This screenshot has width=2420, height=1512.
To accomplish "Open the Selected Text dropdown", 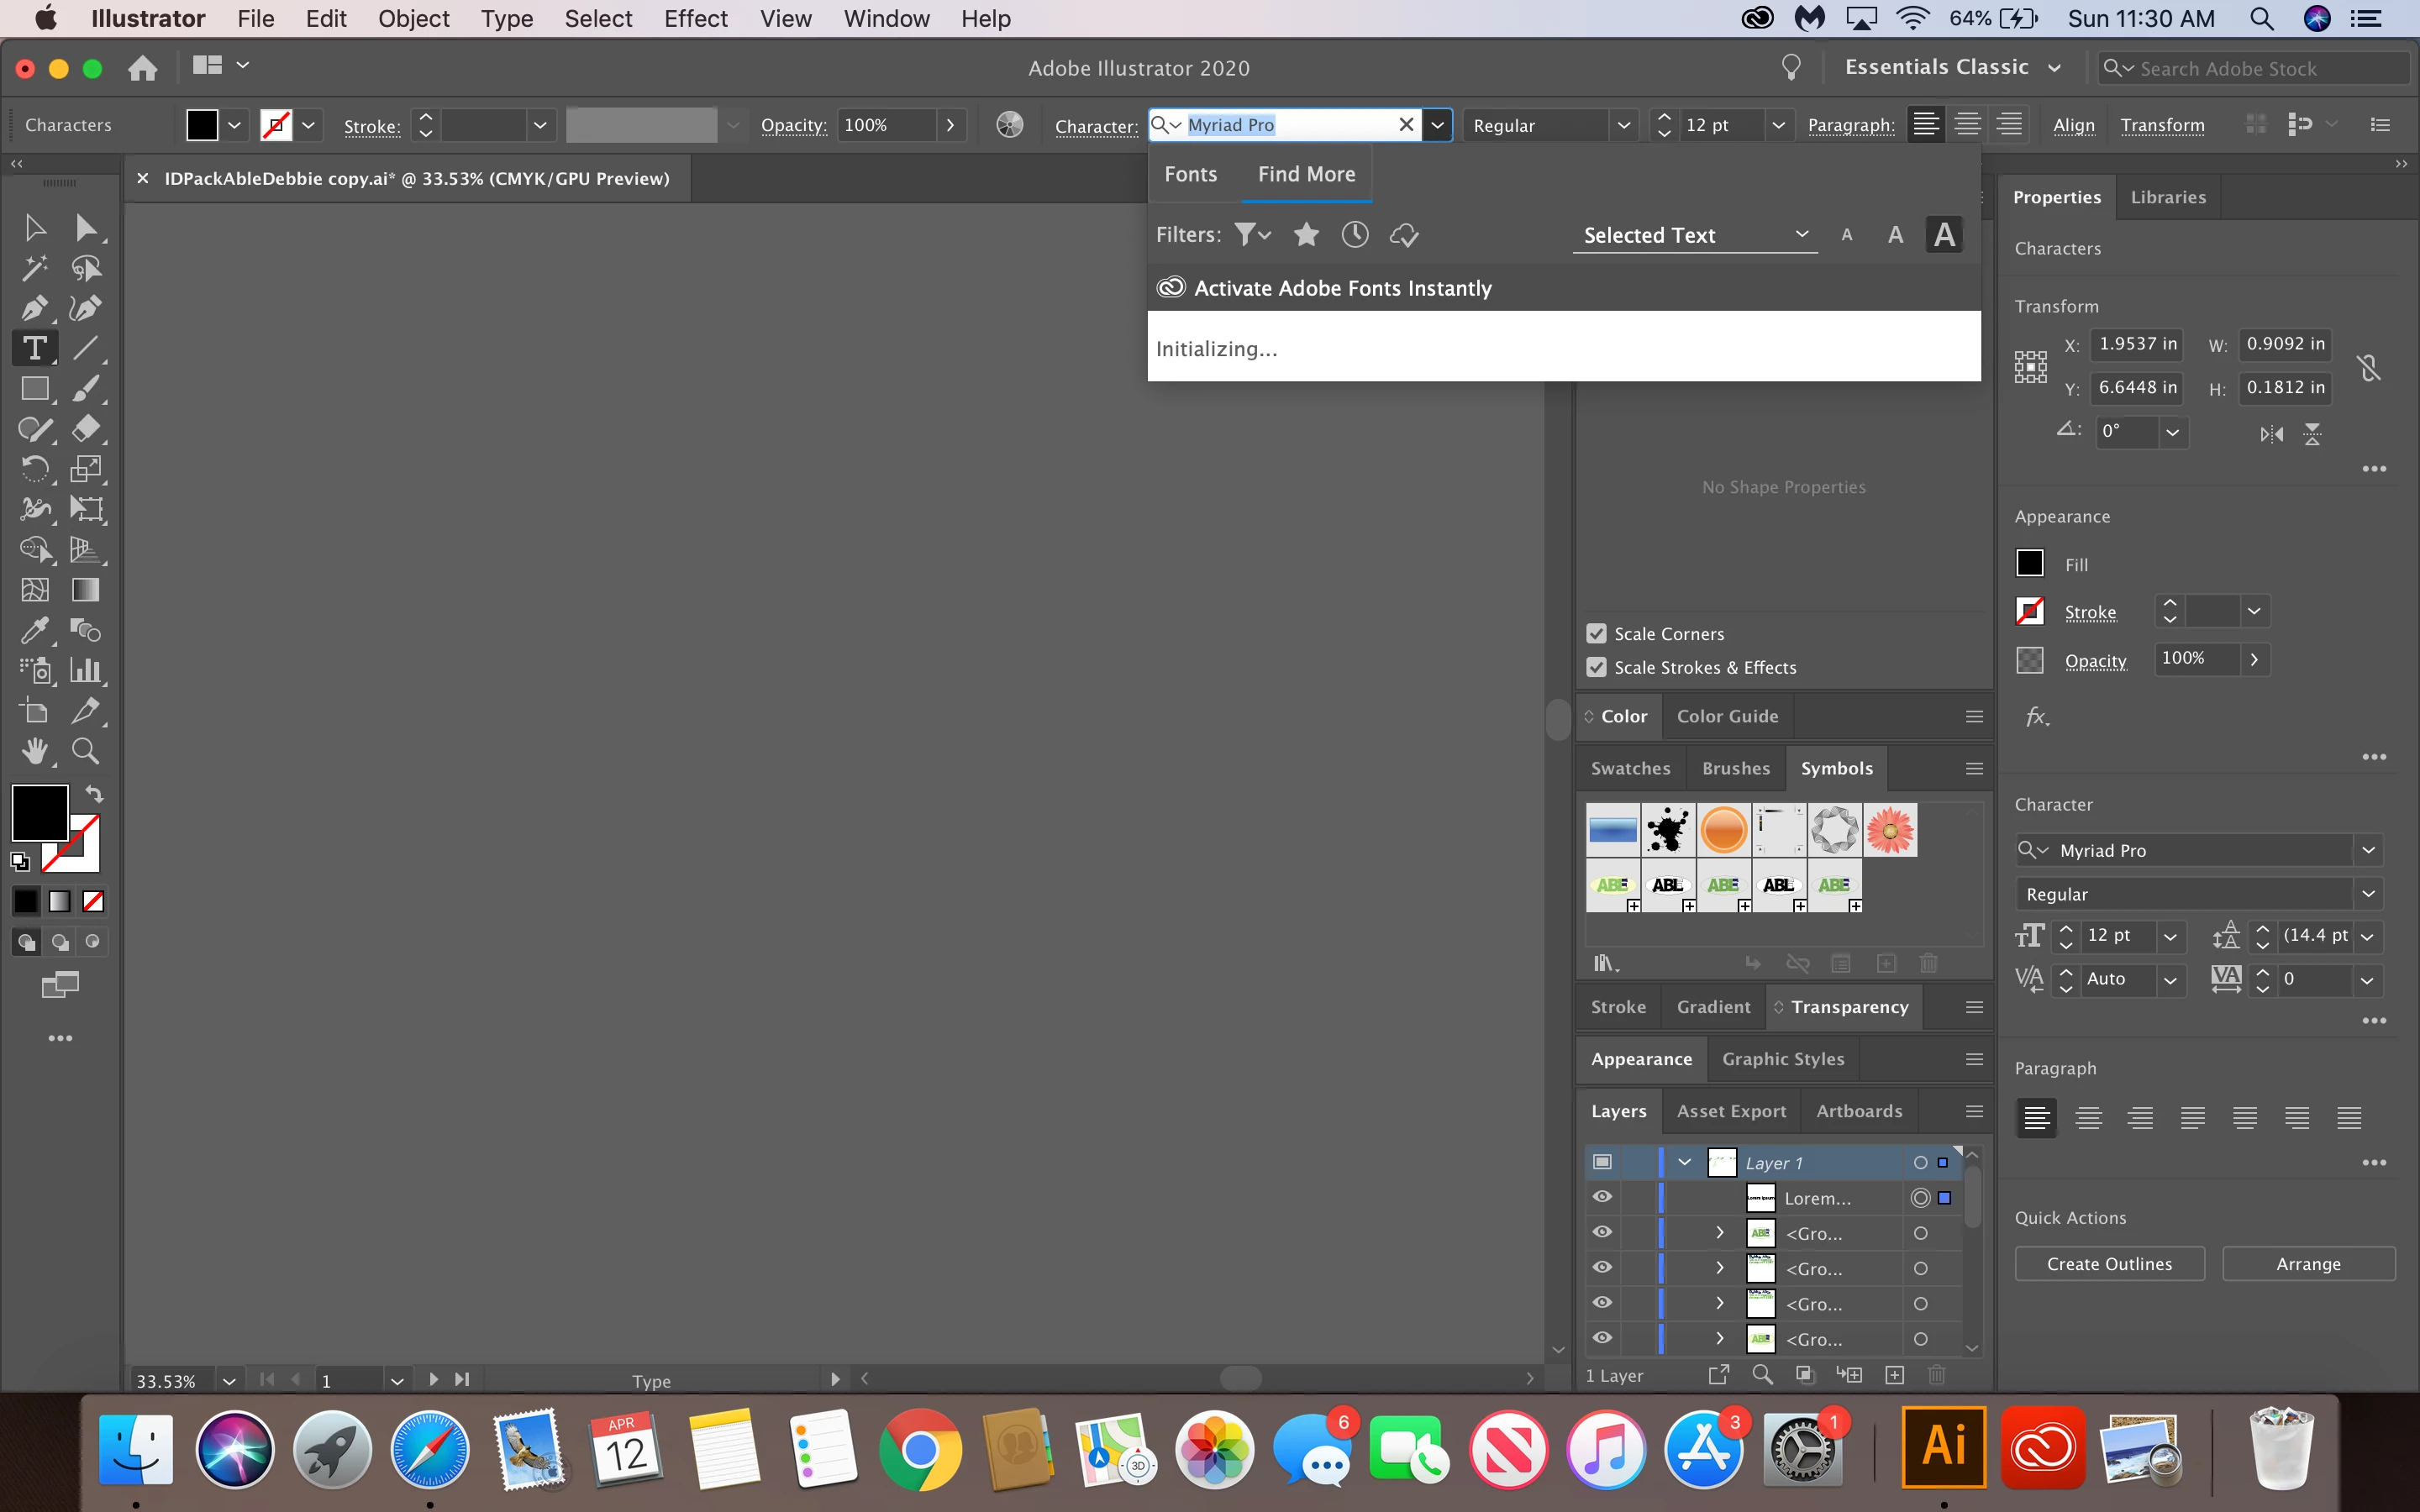I will pos(1695,235).
